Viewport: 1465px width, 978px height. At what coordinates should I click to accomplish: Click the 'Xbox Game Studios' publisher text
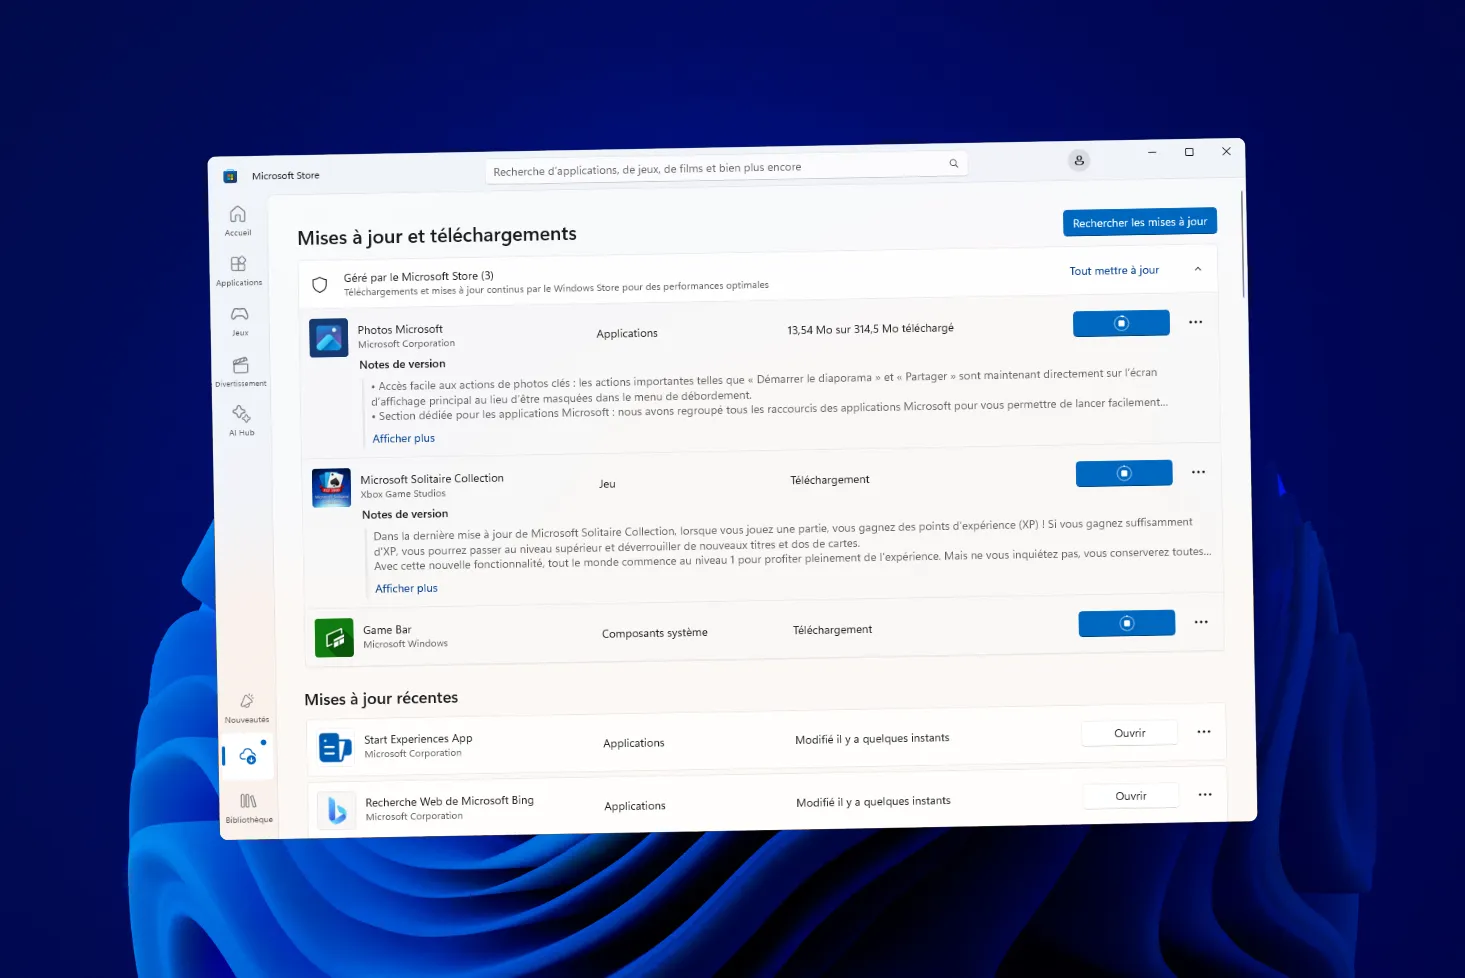(x=403, y=494)
